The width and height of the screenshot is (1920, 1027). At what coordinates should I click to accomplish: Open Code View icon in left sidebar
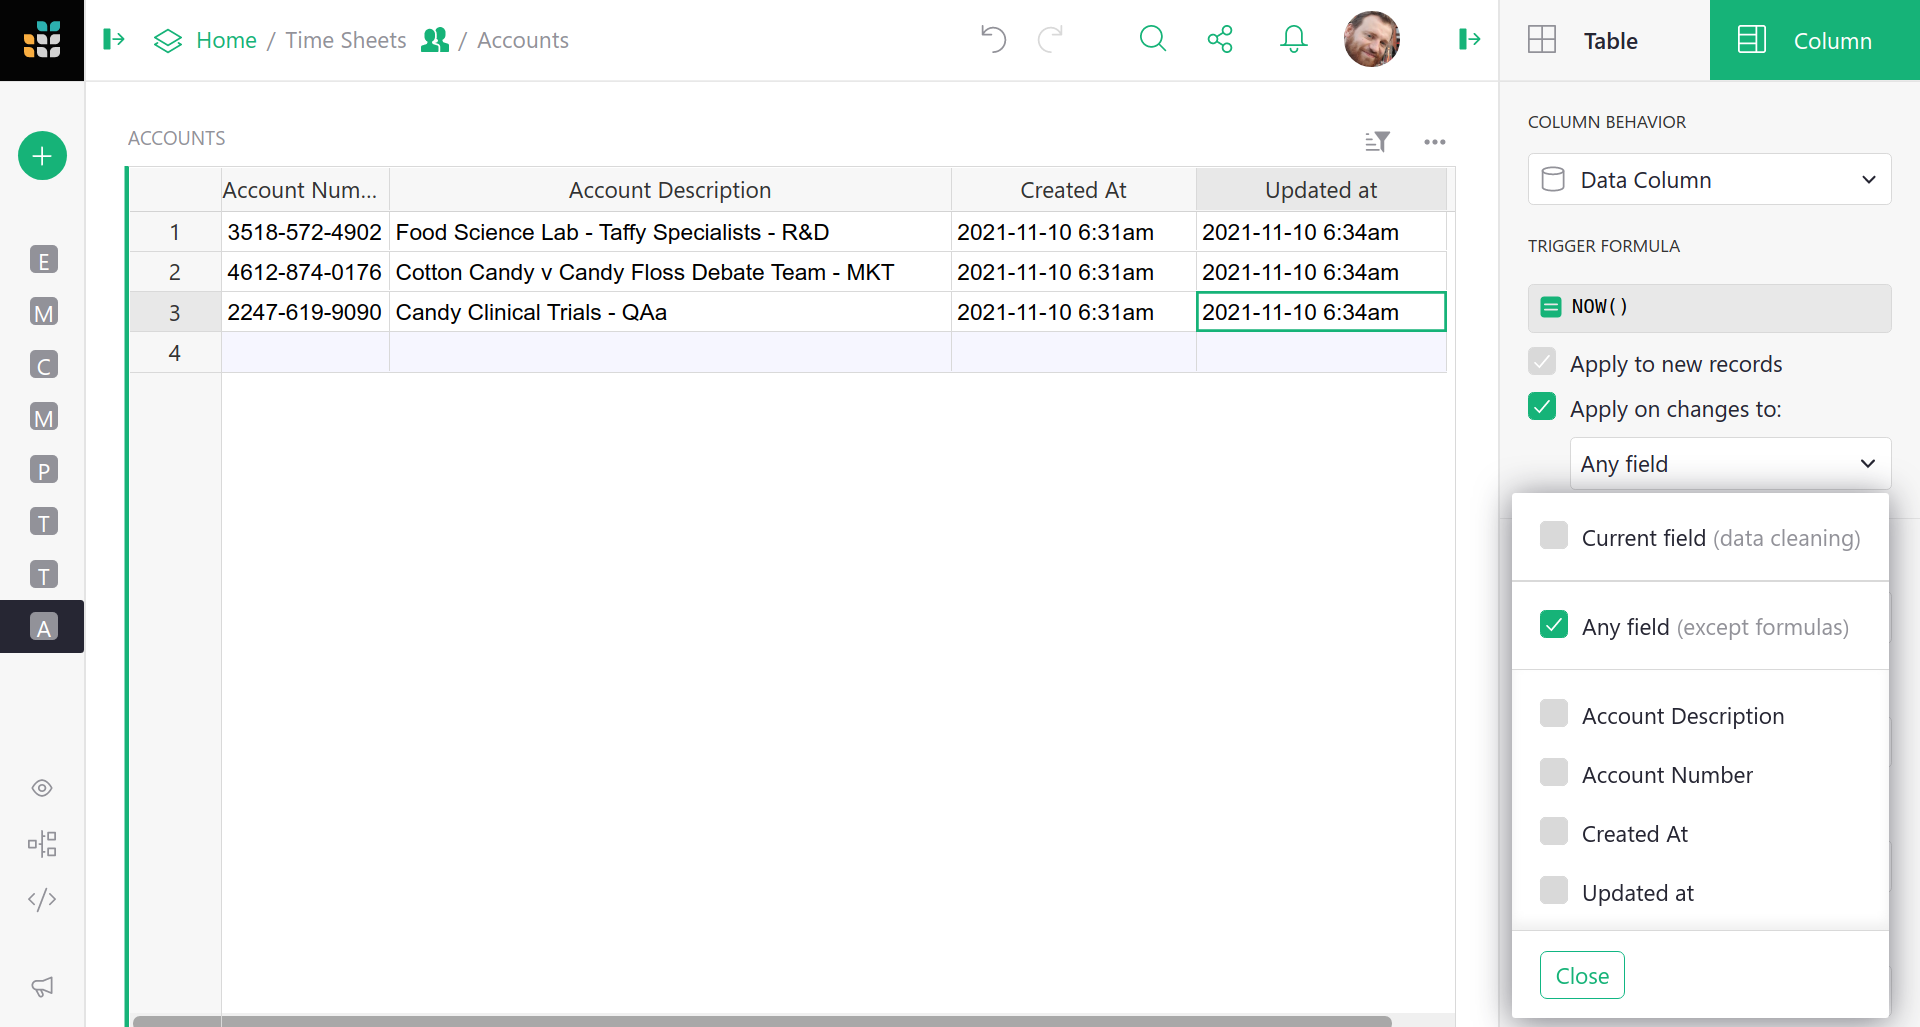42,900
